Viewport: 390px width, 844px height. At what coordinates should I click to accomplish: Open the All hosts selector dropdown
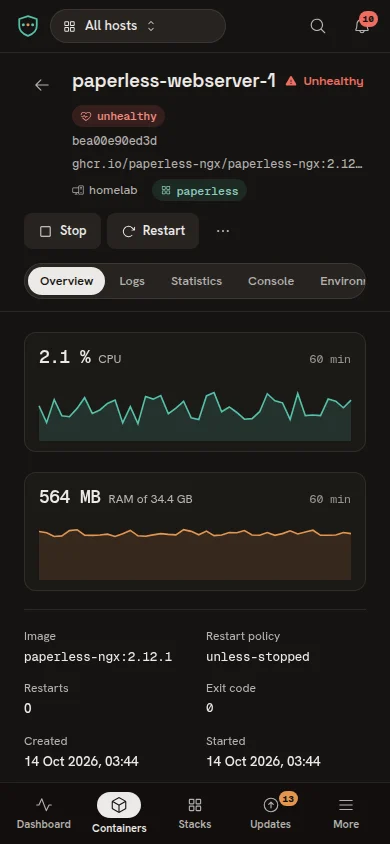click(138, 26)
